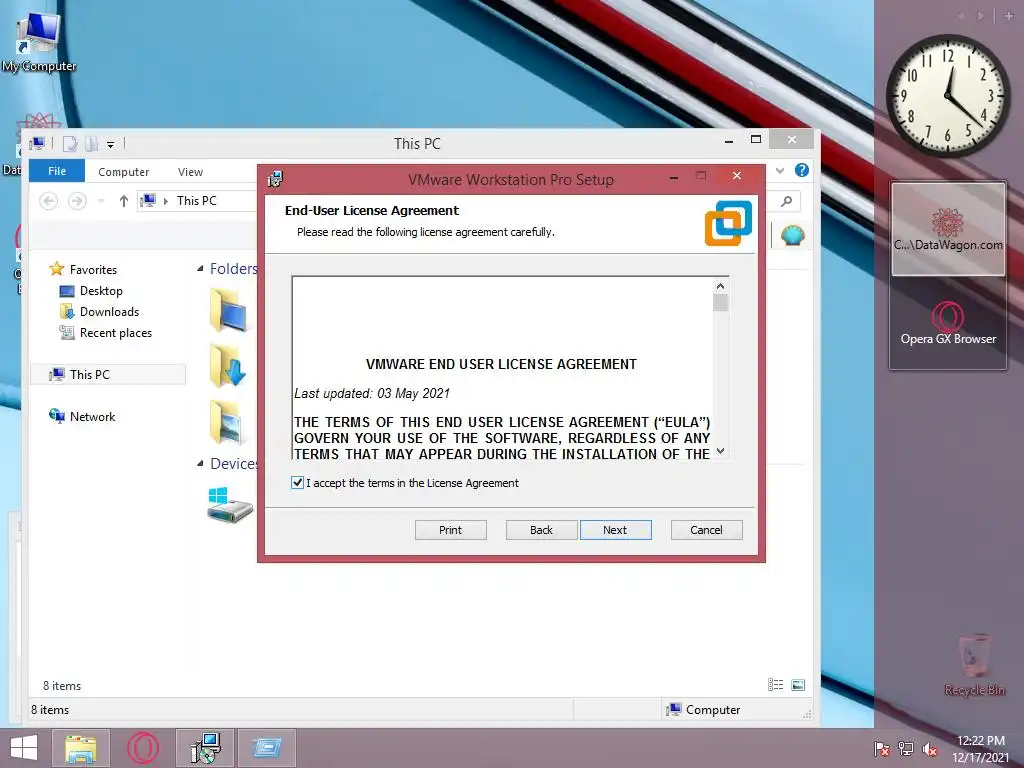
Task: Click the blue Help question mark icon
Action: pos(802,170)
